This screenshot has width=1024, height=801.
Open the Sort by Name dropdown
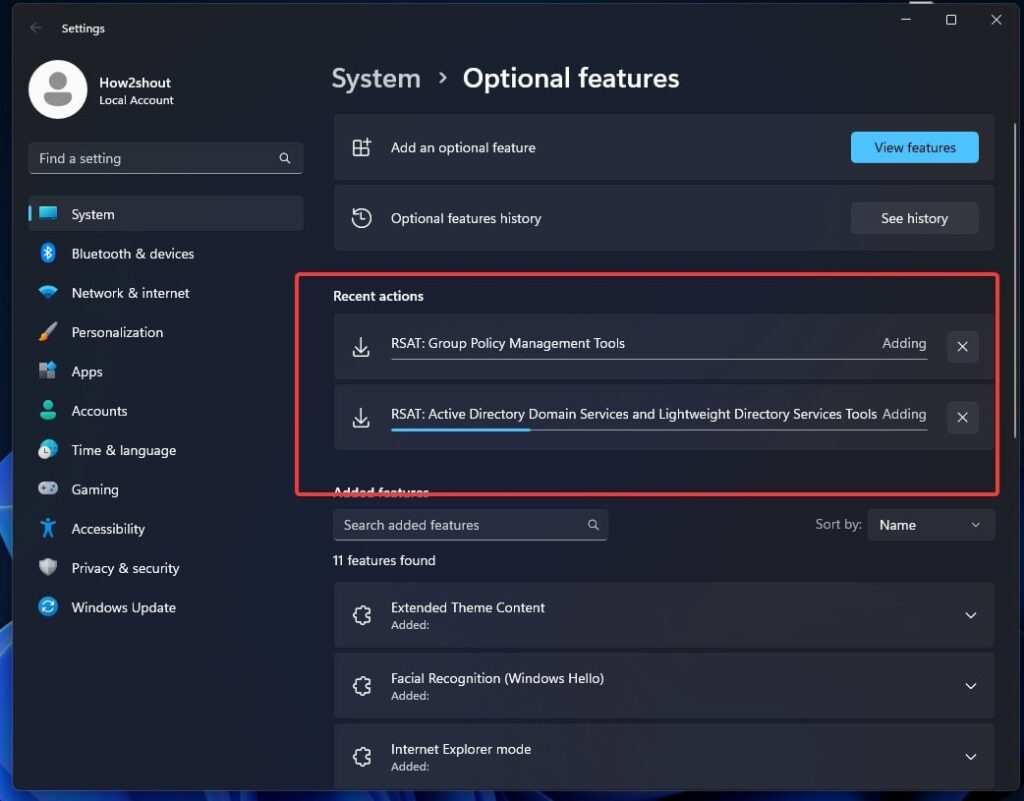coord(930,525)
